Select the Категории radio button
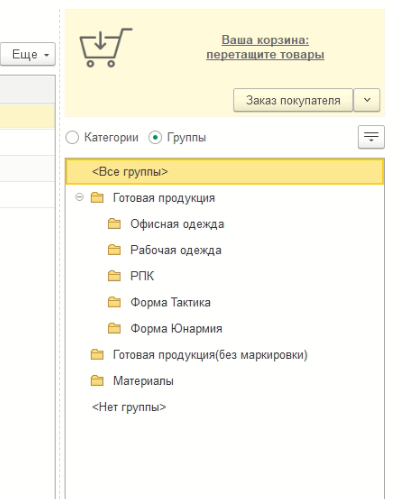The width and height of the screenshot is (402, 499). (72, 137)
